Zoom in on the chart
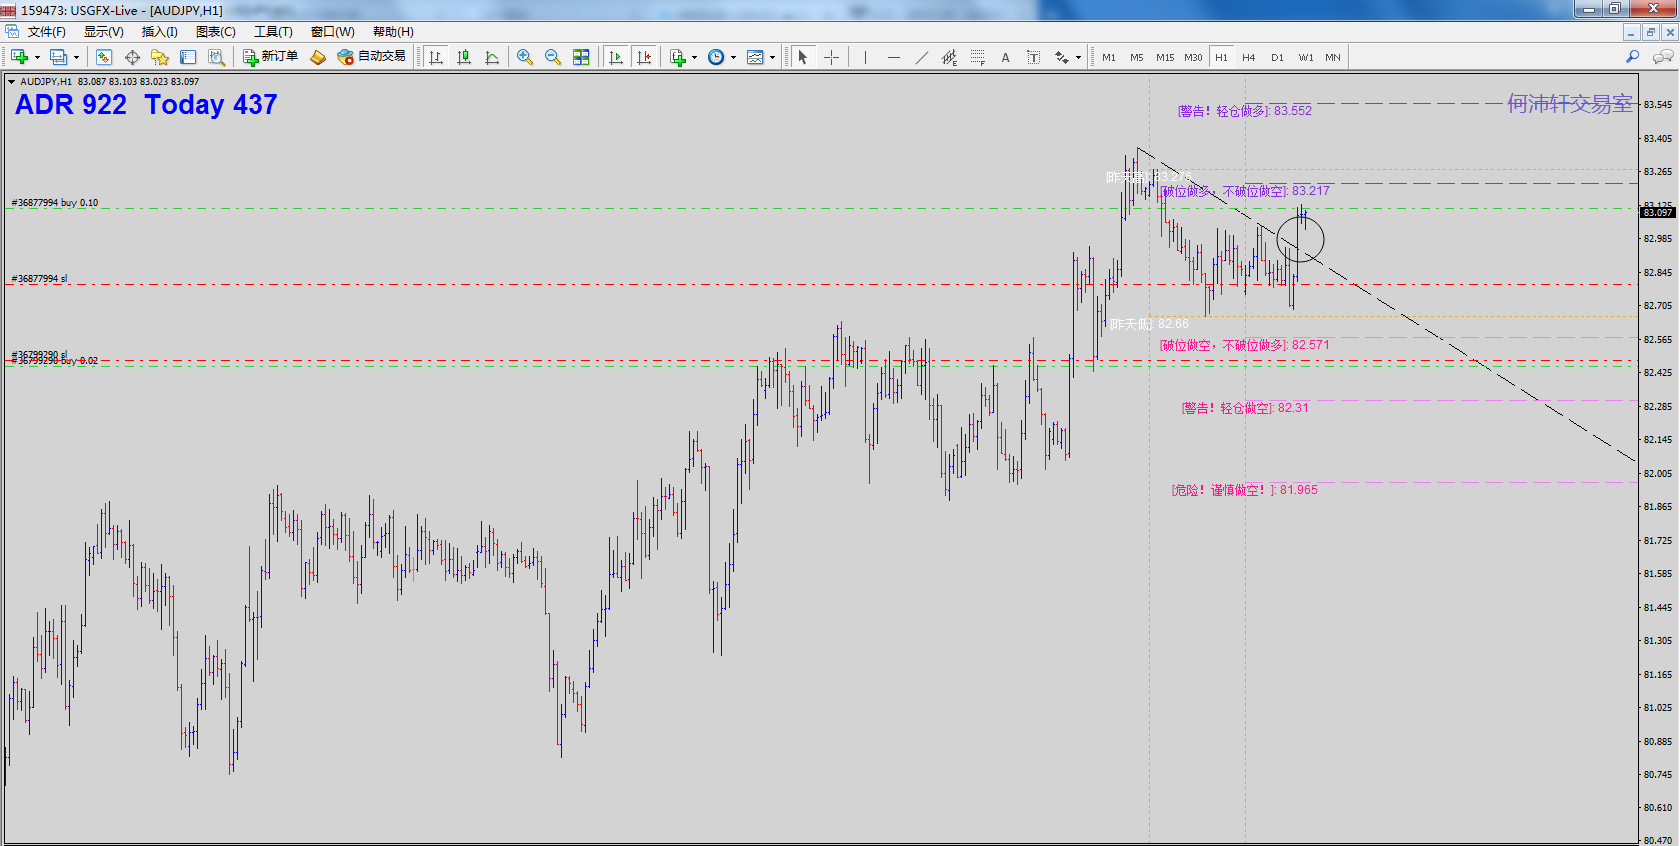This screenshot has width=1680, height=846. point(525,57)
